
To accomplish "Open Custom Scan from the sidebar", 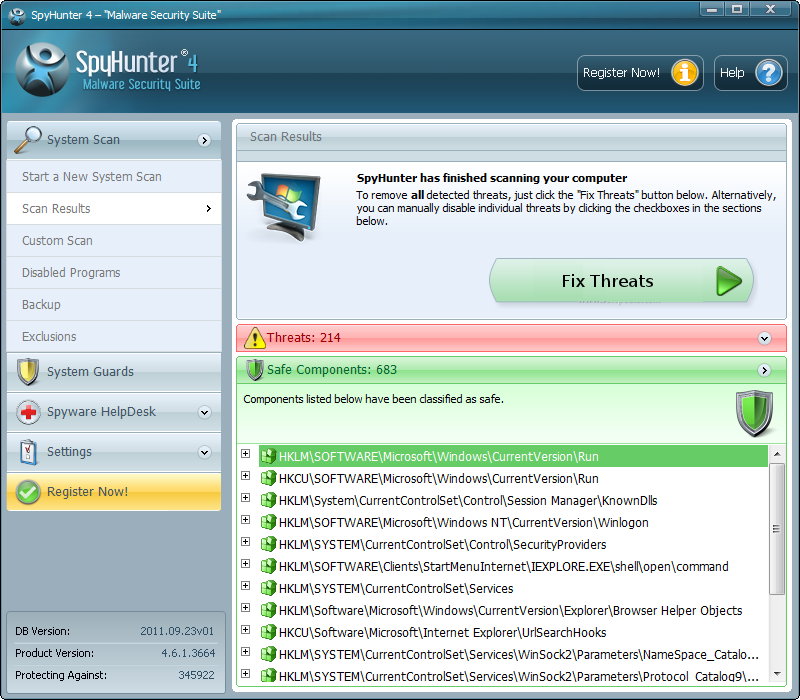I will tap(114, 241).
